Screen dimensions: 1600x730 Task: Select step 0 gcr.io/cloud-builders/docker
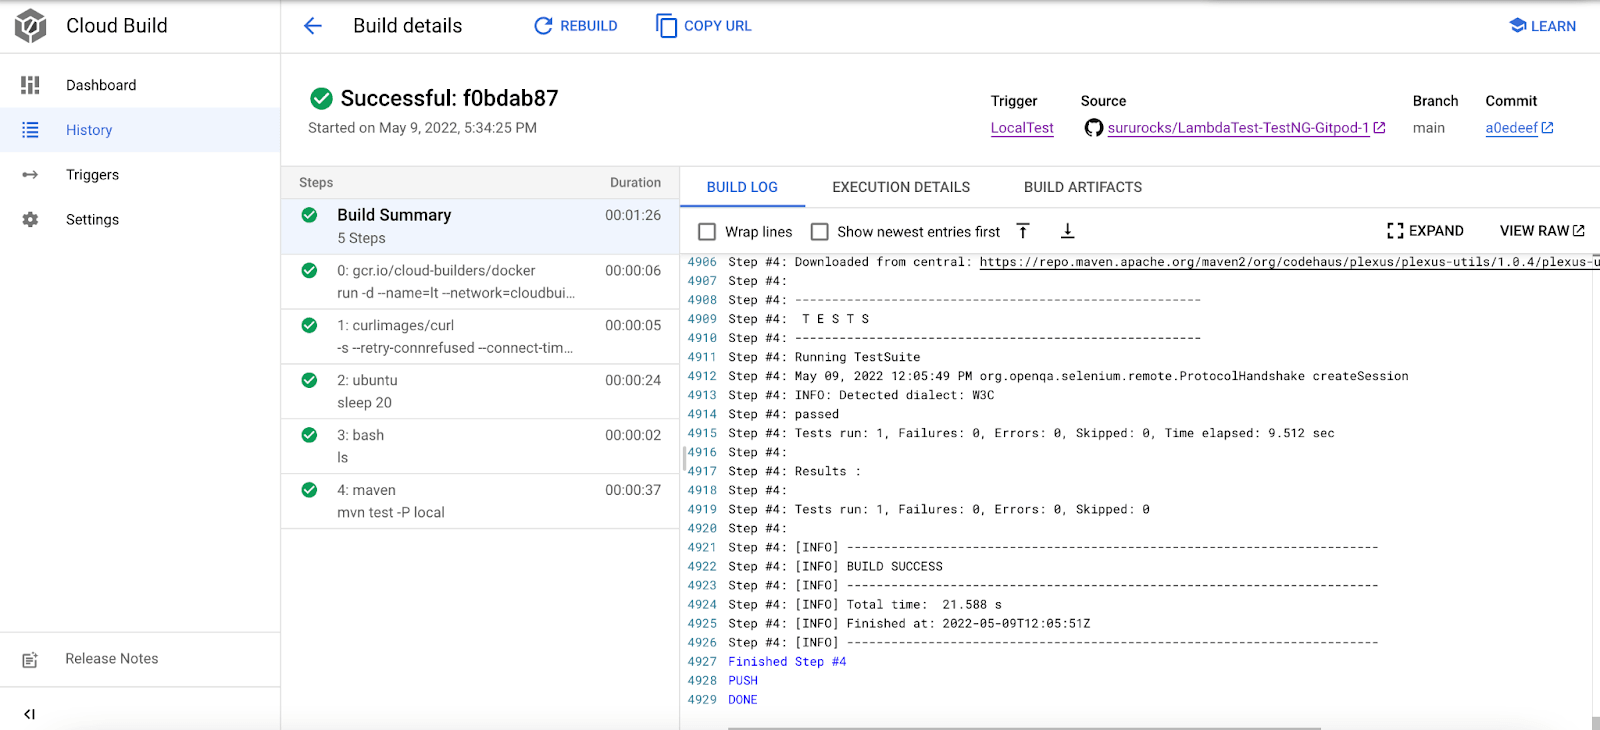[x=480, y=281]
